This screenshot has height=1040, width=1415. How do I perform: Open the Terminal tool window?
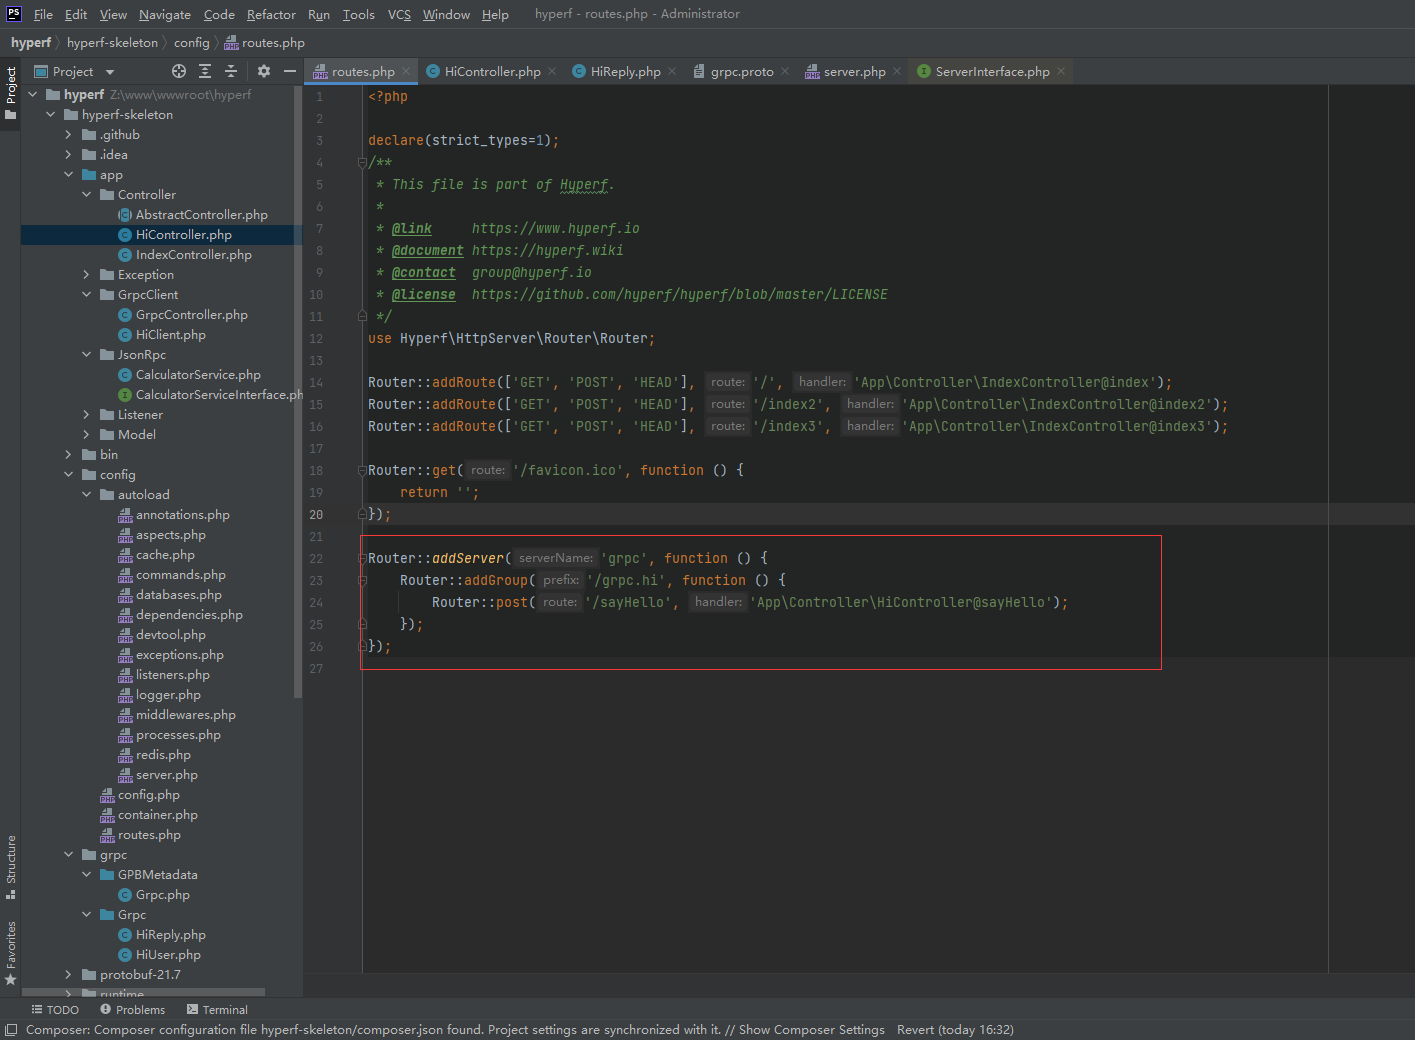pos(216,1009)
